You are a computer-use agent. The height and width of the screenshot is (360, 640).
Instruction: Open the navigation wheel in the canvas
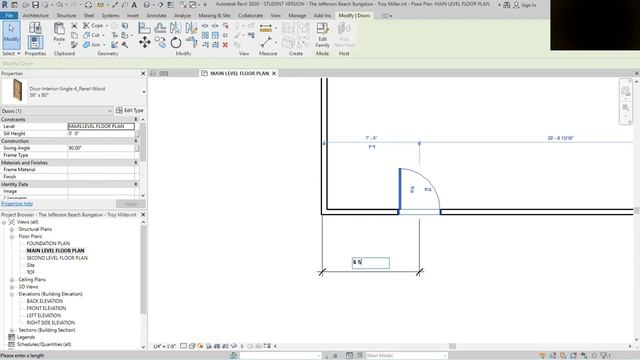pos(625,91)
